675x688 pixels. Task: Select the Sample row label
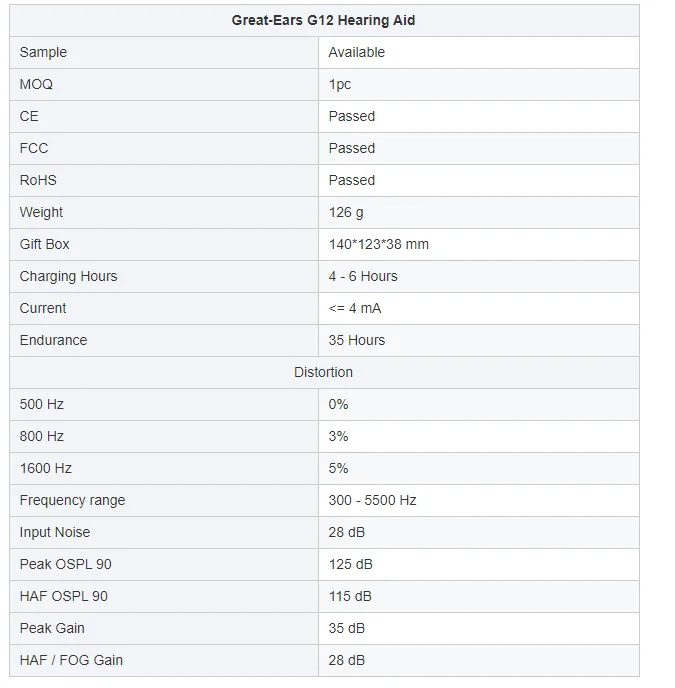43,52
